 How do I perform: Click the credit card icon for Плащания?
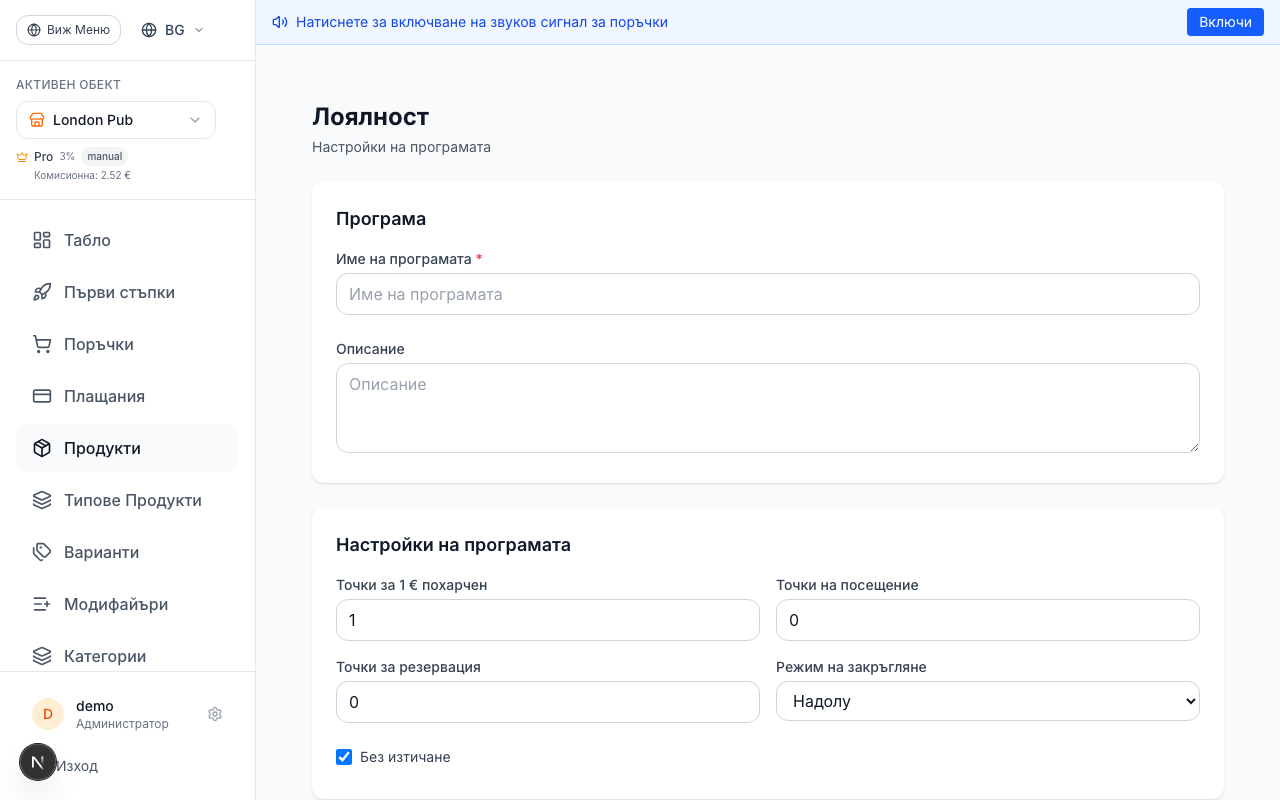coord(42,396)
